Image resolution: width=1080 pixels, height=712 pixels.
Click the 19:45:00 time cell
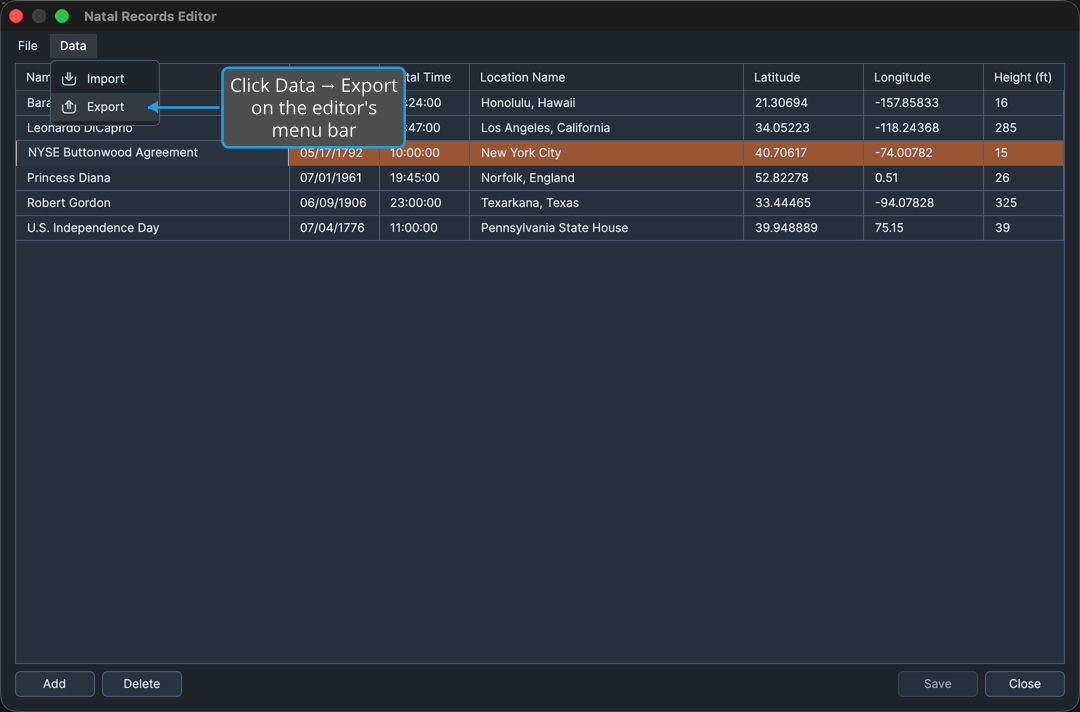424,178
